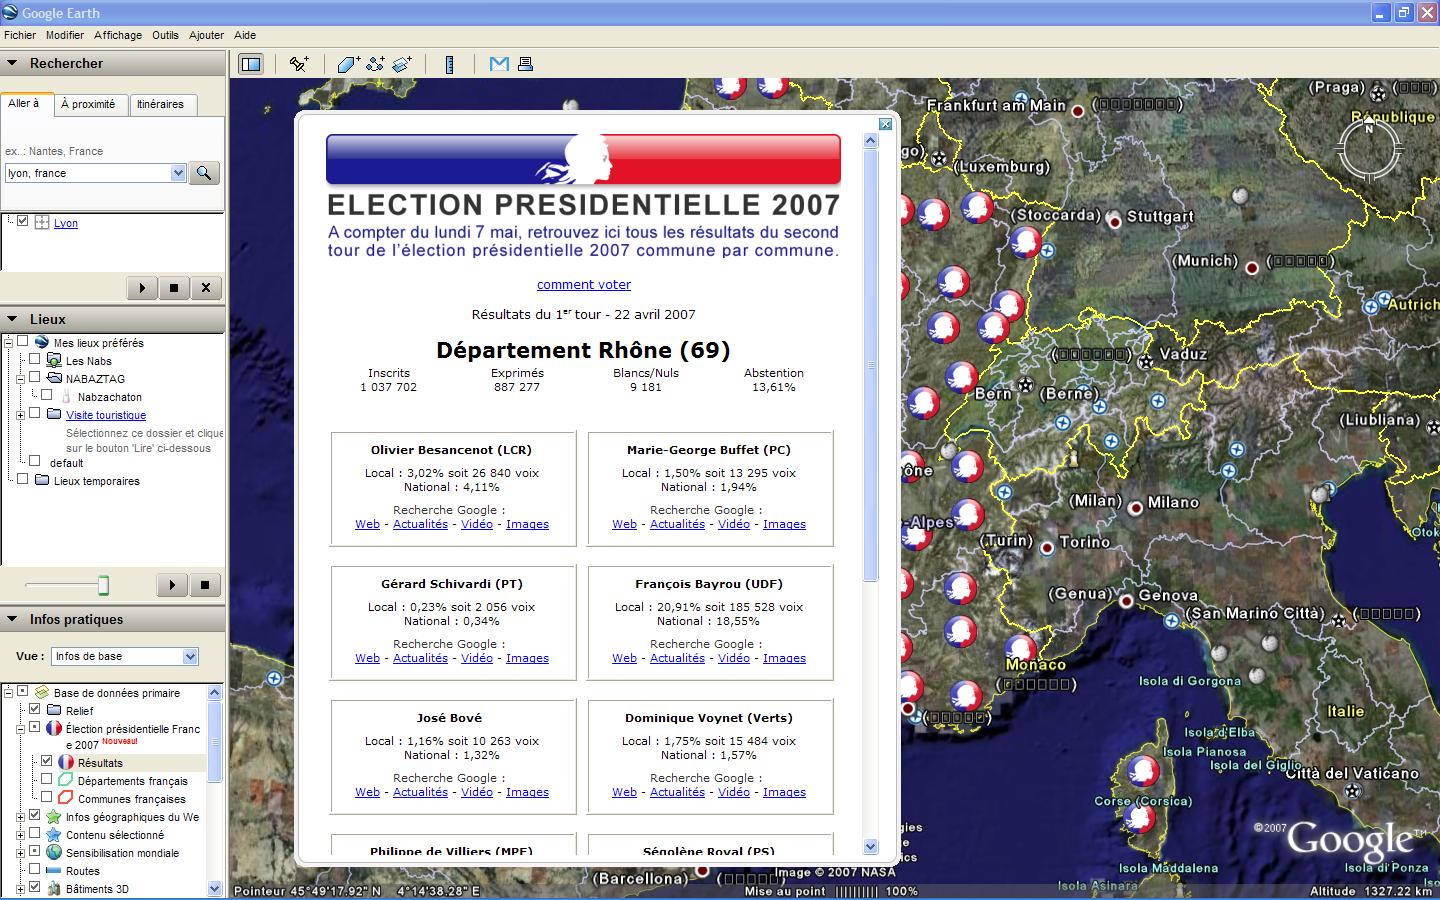The image size is (1440, 900).
Task: Expand the Contenu sélectionné tree node
Action: coord(20,835)
